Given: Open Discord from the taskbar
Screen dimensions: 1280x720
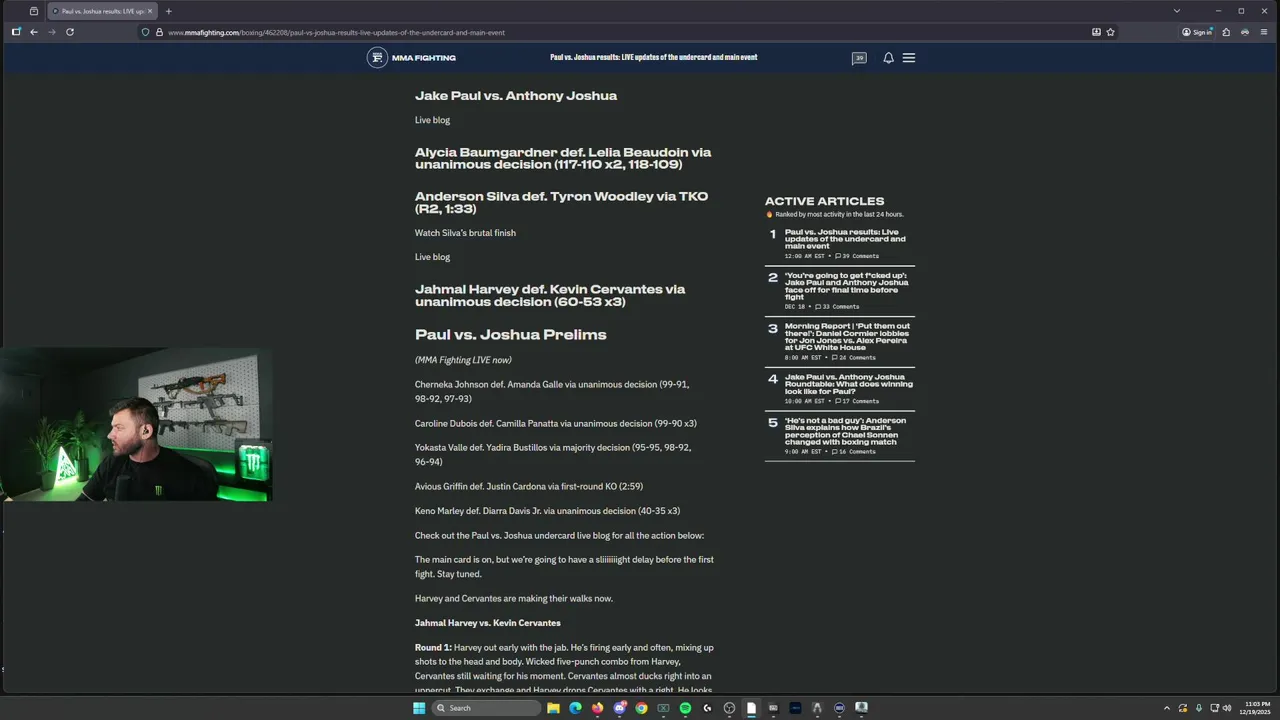Looking at the screenshot, I should click(x=619, y=708).
